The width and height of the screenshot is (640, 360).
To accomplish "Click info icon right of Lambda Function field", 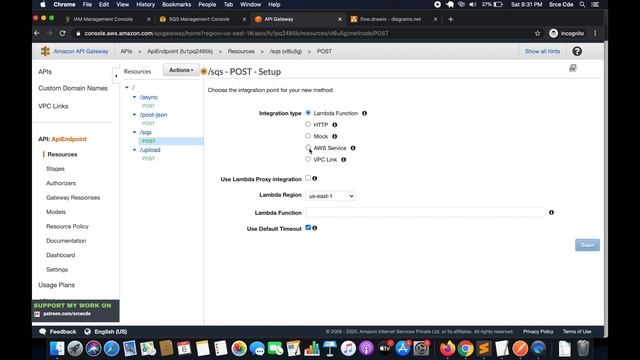I will pos(551,212).
